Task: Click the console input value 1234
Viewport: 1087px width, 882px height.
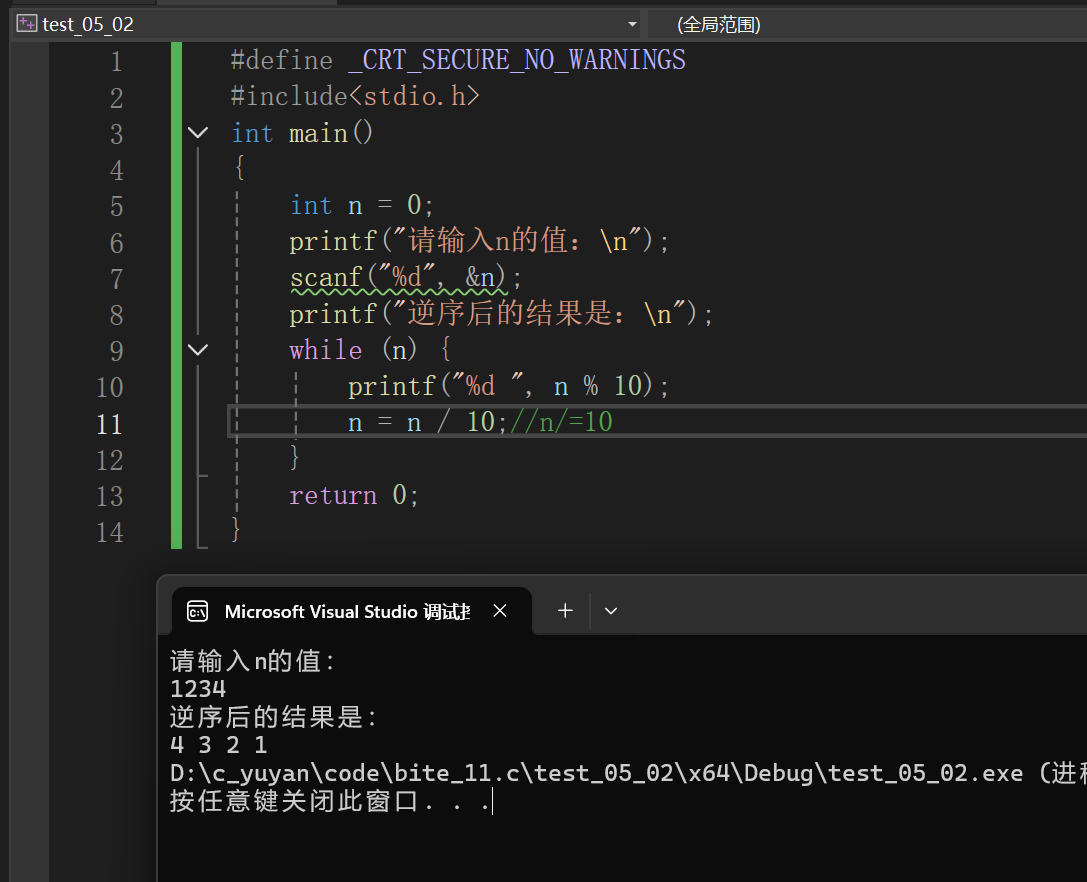Action: 198,689
